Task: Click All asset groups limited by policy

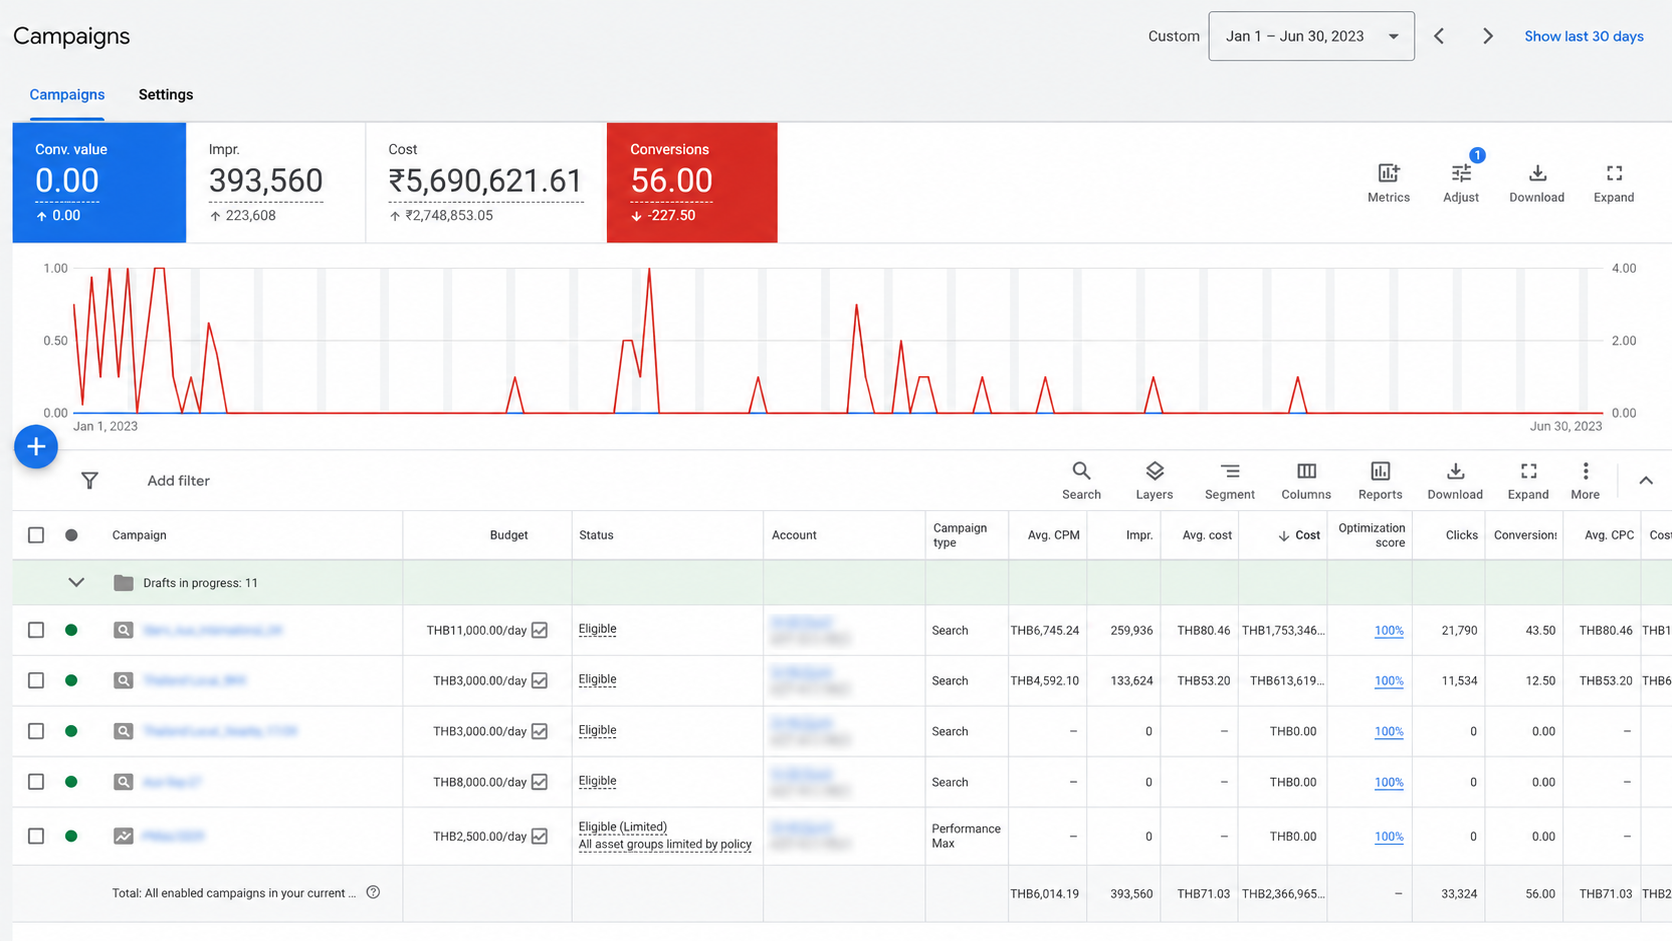Action: (x=665, y=844)
